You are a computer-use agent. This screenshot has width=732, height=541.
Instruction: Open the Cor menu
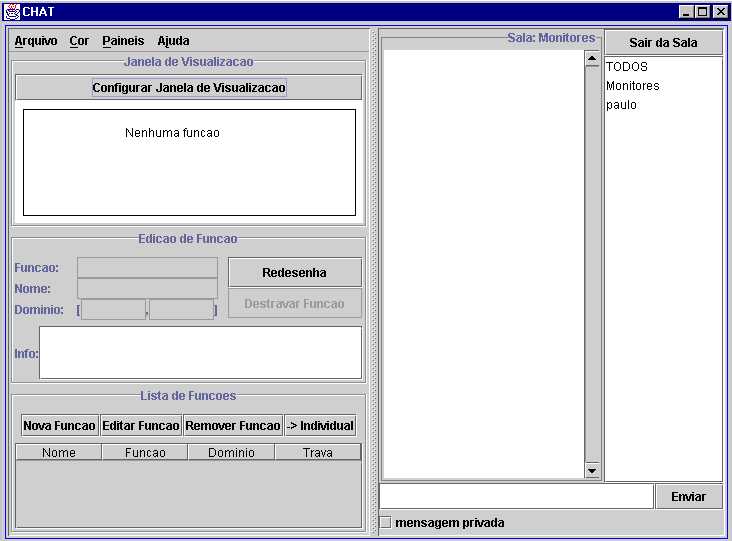pyautogui.click(x=79, y=41)
